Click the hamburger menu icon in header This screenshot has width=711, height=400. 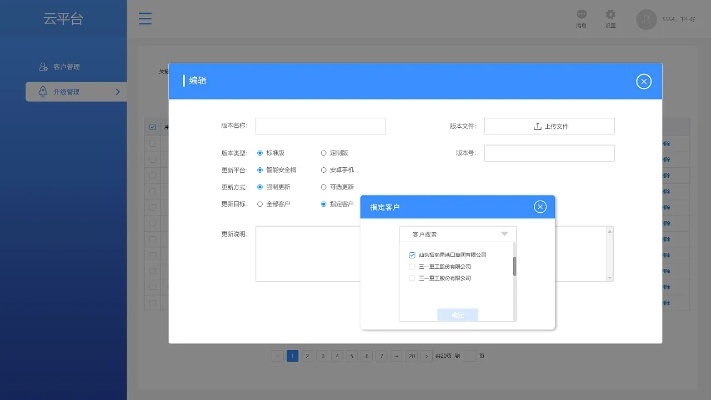point(146,19)
